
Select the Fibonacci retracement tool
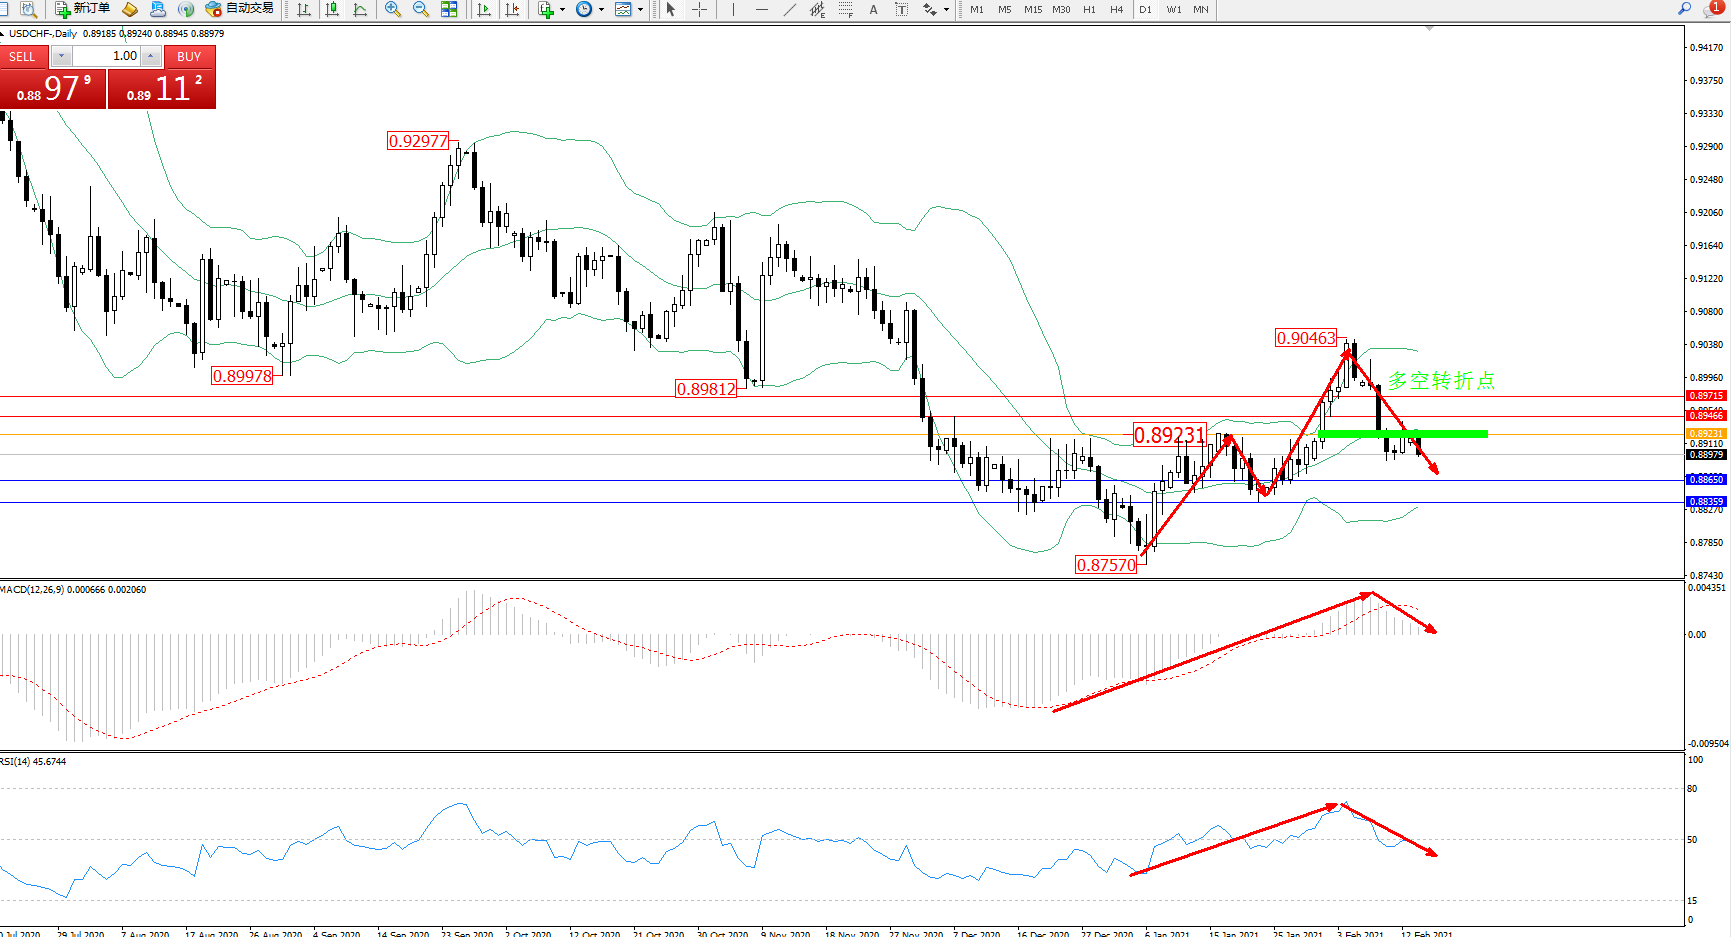point(846,9)
